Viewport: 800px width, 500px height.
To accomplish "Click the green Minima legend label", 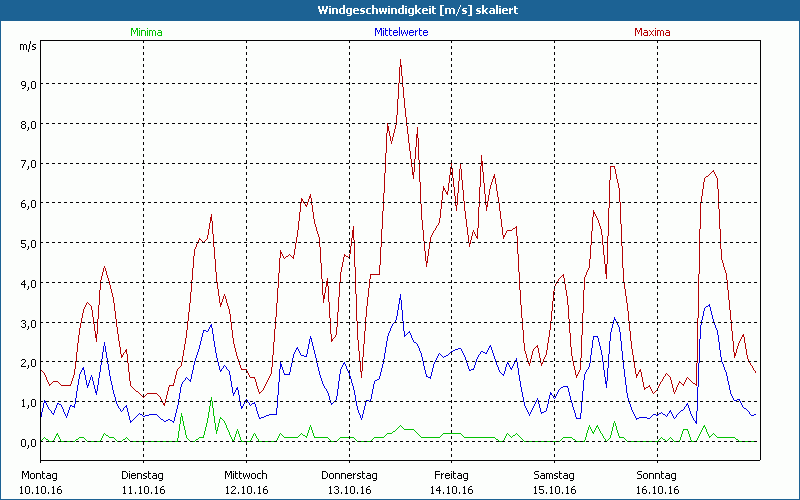I will (146, 32).
